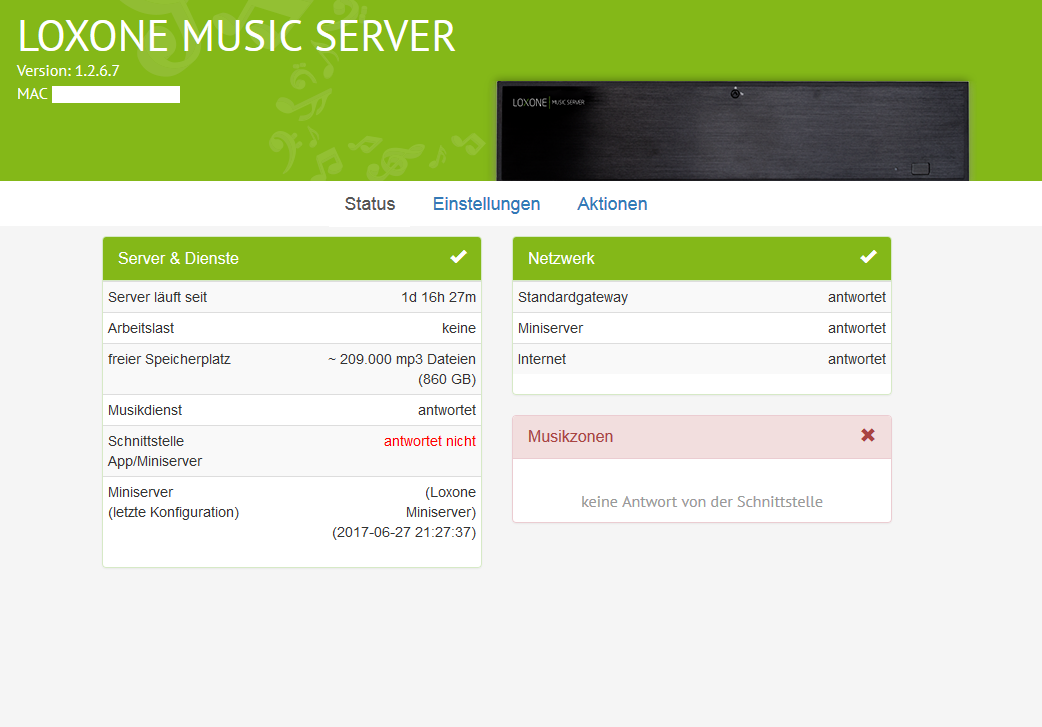The width and height of the screenshot is (1042, 727).
Task: Click the 'Miniserver (letzte Konfiguration)' label
Action: pyautogui.click(x=173, y=502)
